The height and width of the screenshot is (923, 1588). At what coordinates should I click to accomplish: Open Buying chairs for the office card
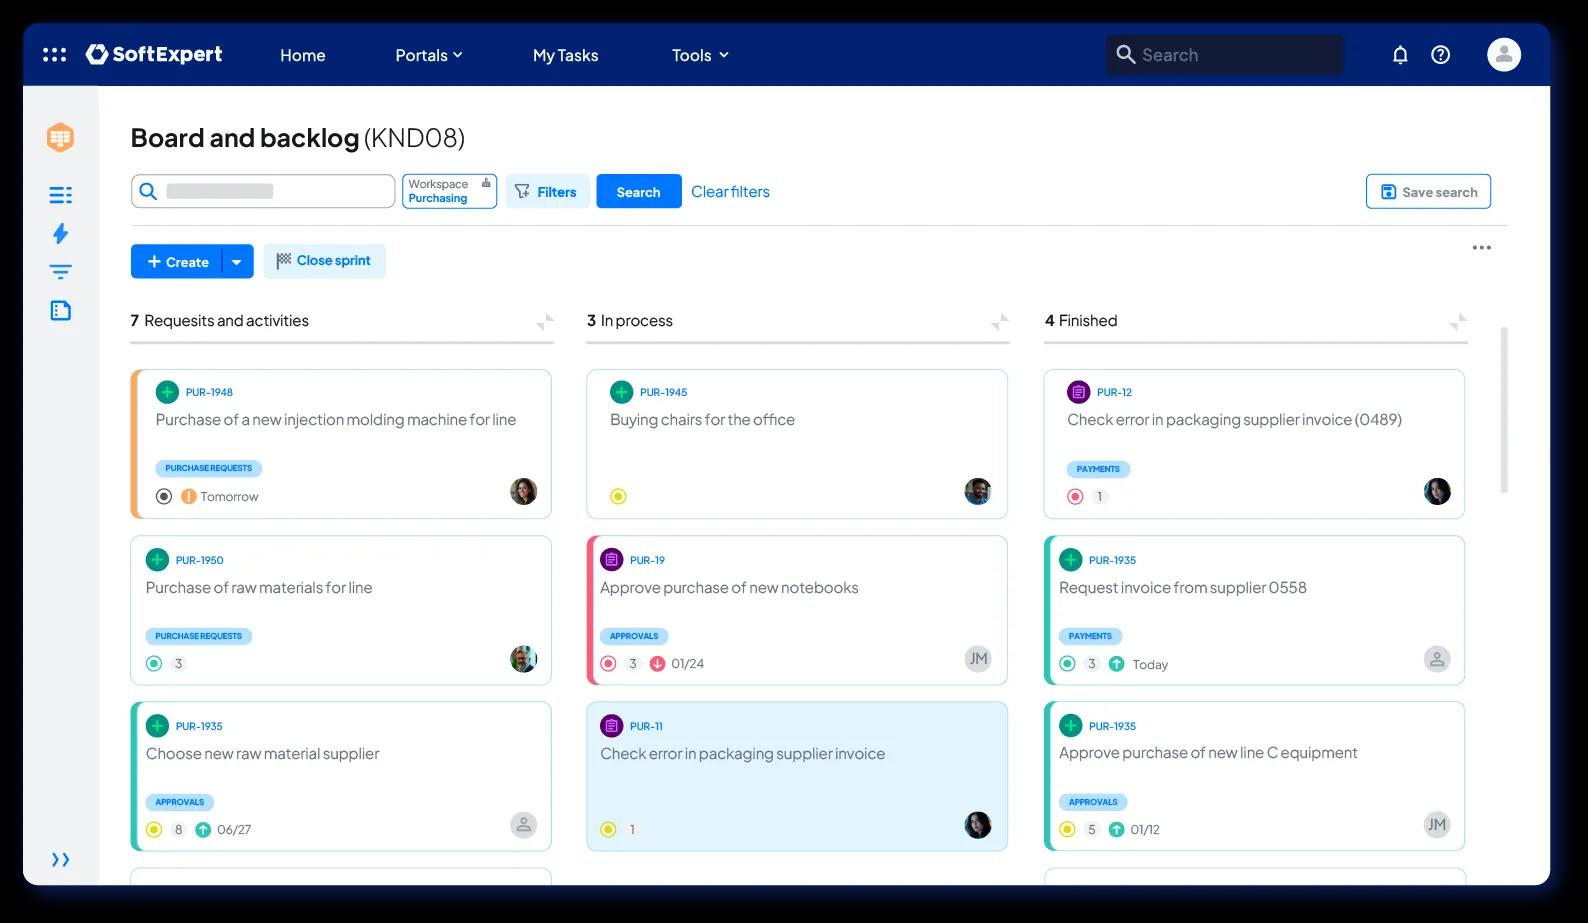[797, 444]
